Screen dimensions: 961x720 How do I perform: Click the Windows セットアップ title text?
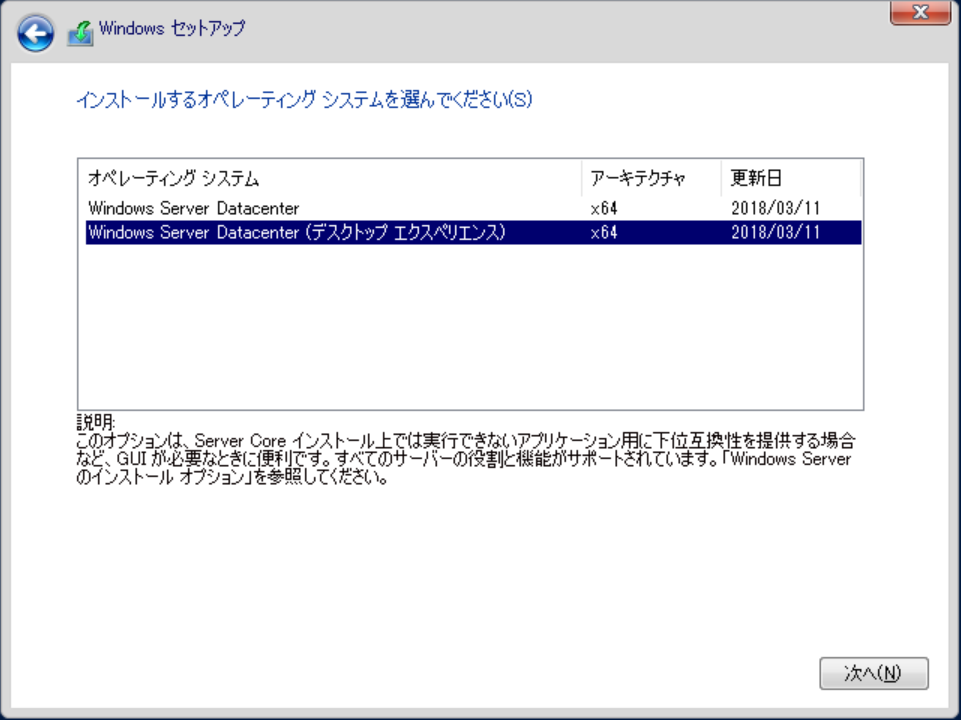pos(172,28)
